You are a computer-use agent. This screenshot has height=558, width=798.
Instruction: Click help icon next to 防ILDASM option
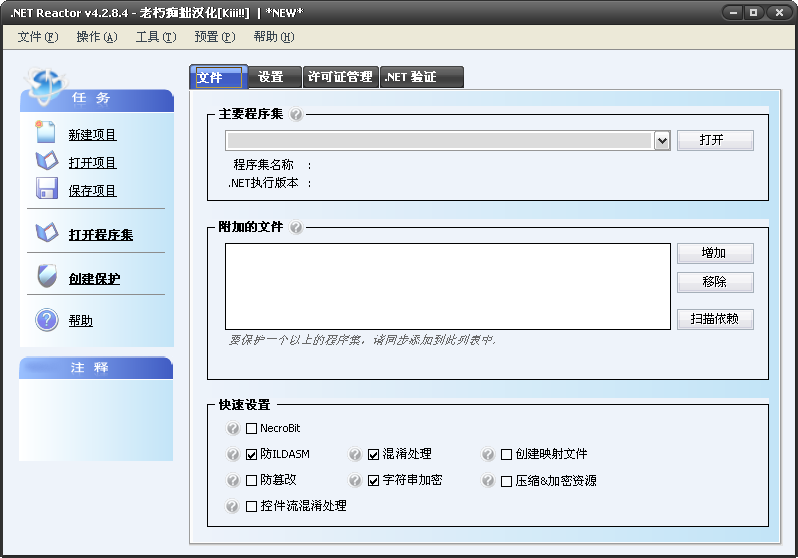click(233, 454)
